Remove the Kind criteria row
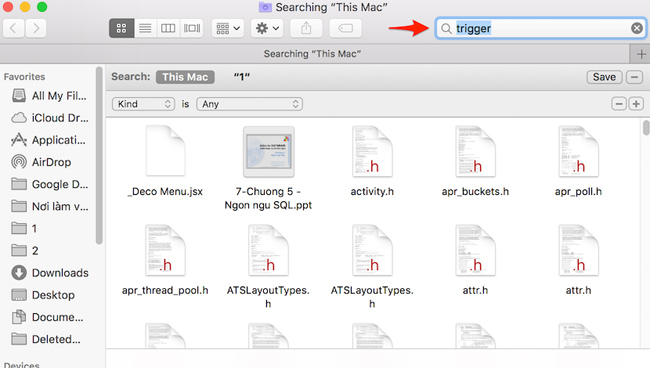The image size is (650, 368). pyautogui.click(x=619, y=104)
